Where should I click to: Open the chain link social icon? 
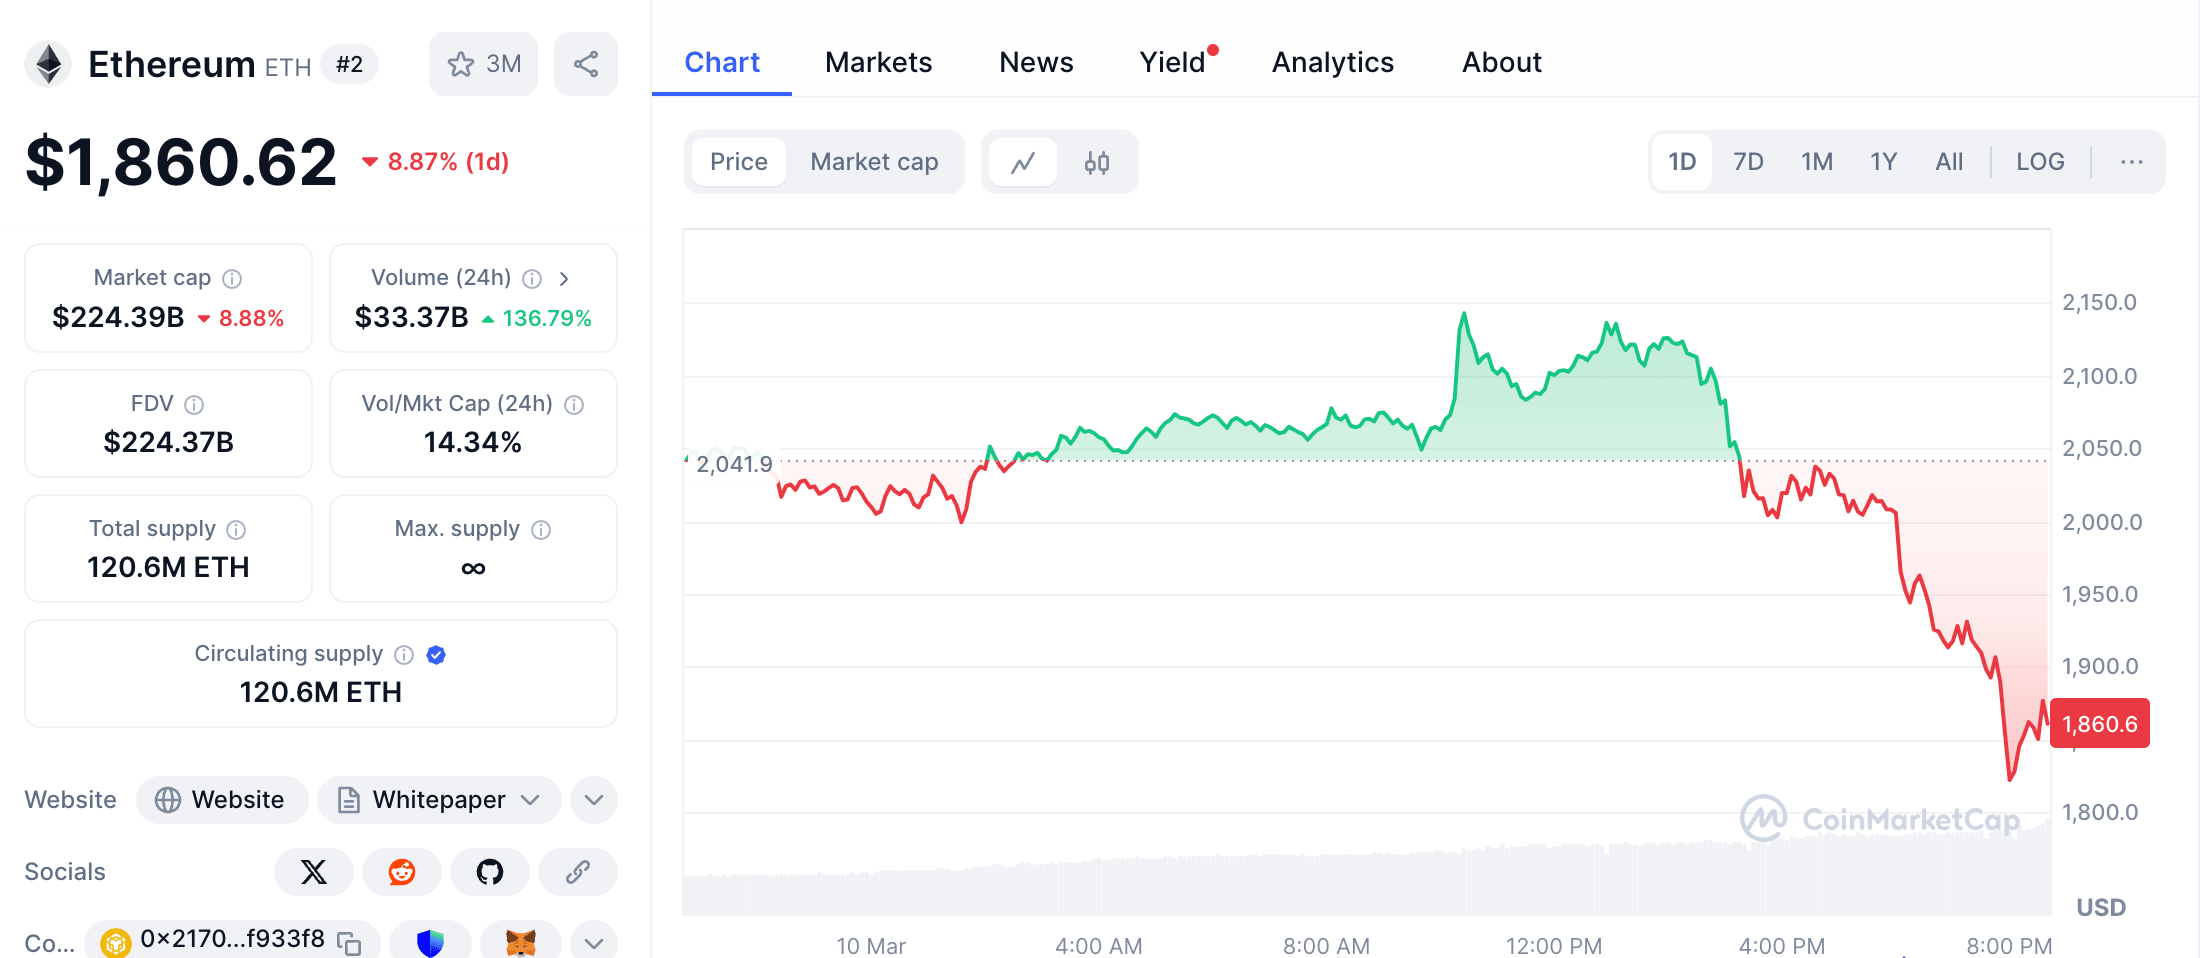coord(578,872)
